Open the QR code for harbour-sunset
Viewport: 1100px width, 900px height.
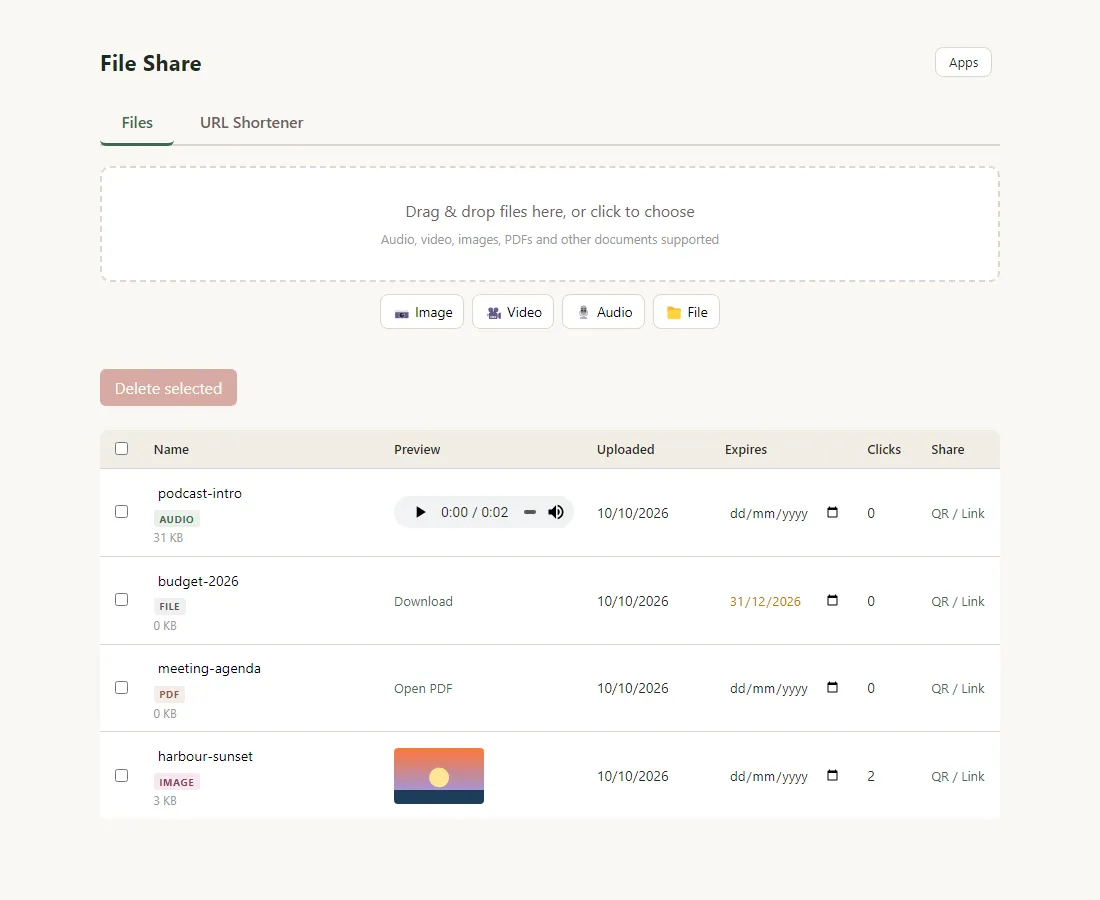[x=940, y=777]
